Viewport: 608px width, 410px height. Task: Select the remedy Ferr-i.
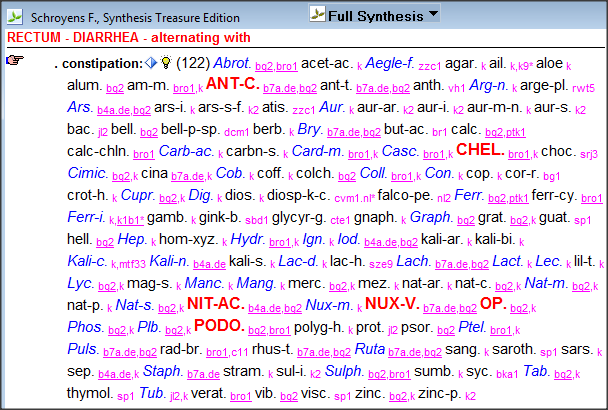pos(86,217)
